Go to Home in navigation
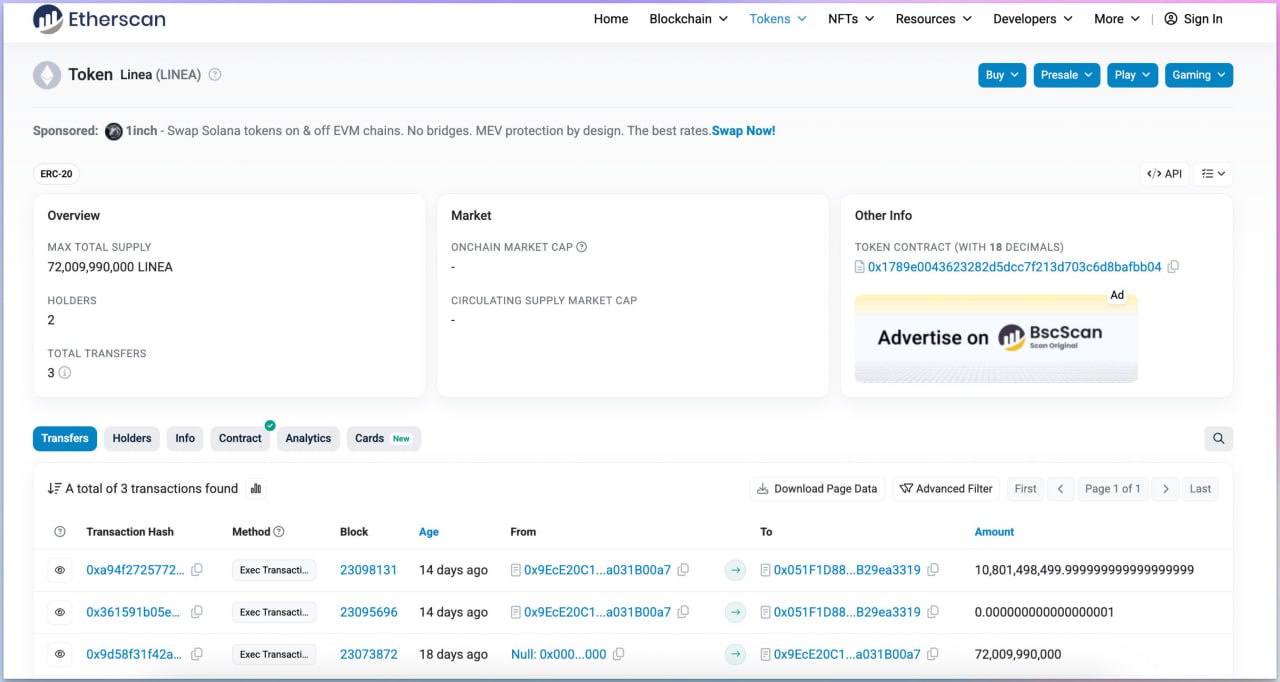Viewport: 1280px width, 682px height. pos(611,19)
